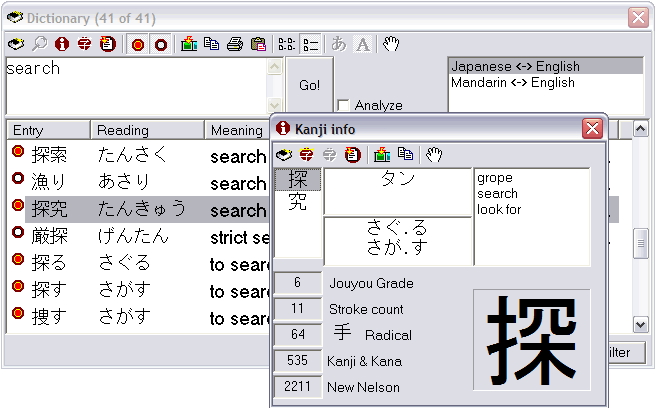The width and height of the screenshot is (656, 408).
Task: Click the Reading column header
Action: click(147, 130)
